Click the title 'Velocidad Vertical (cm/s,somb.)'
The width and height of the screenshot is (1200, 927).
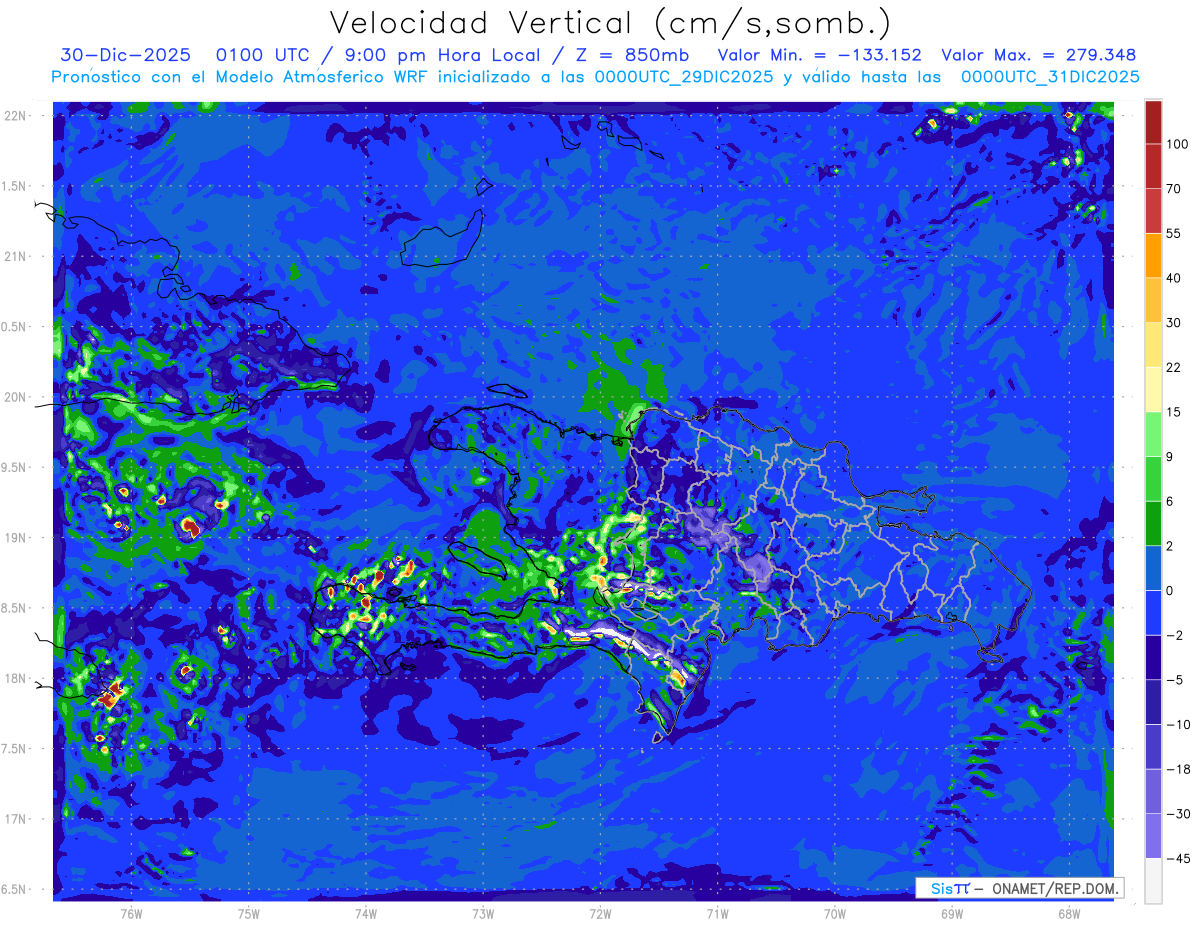coord(610,23)
